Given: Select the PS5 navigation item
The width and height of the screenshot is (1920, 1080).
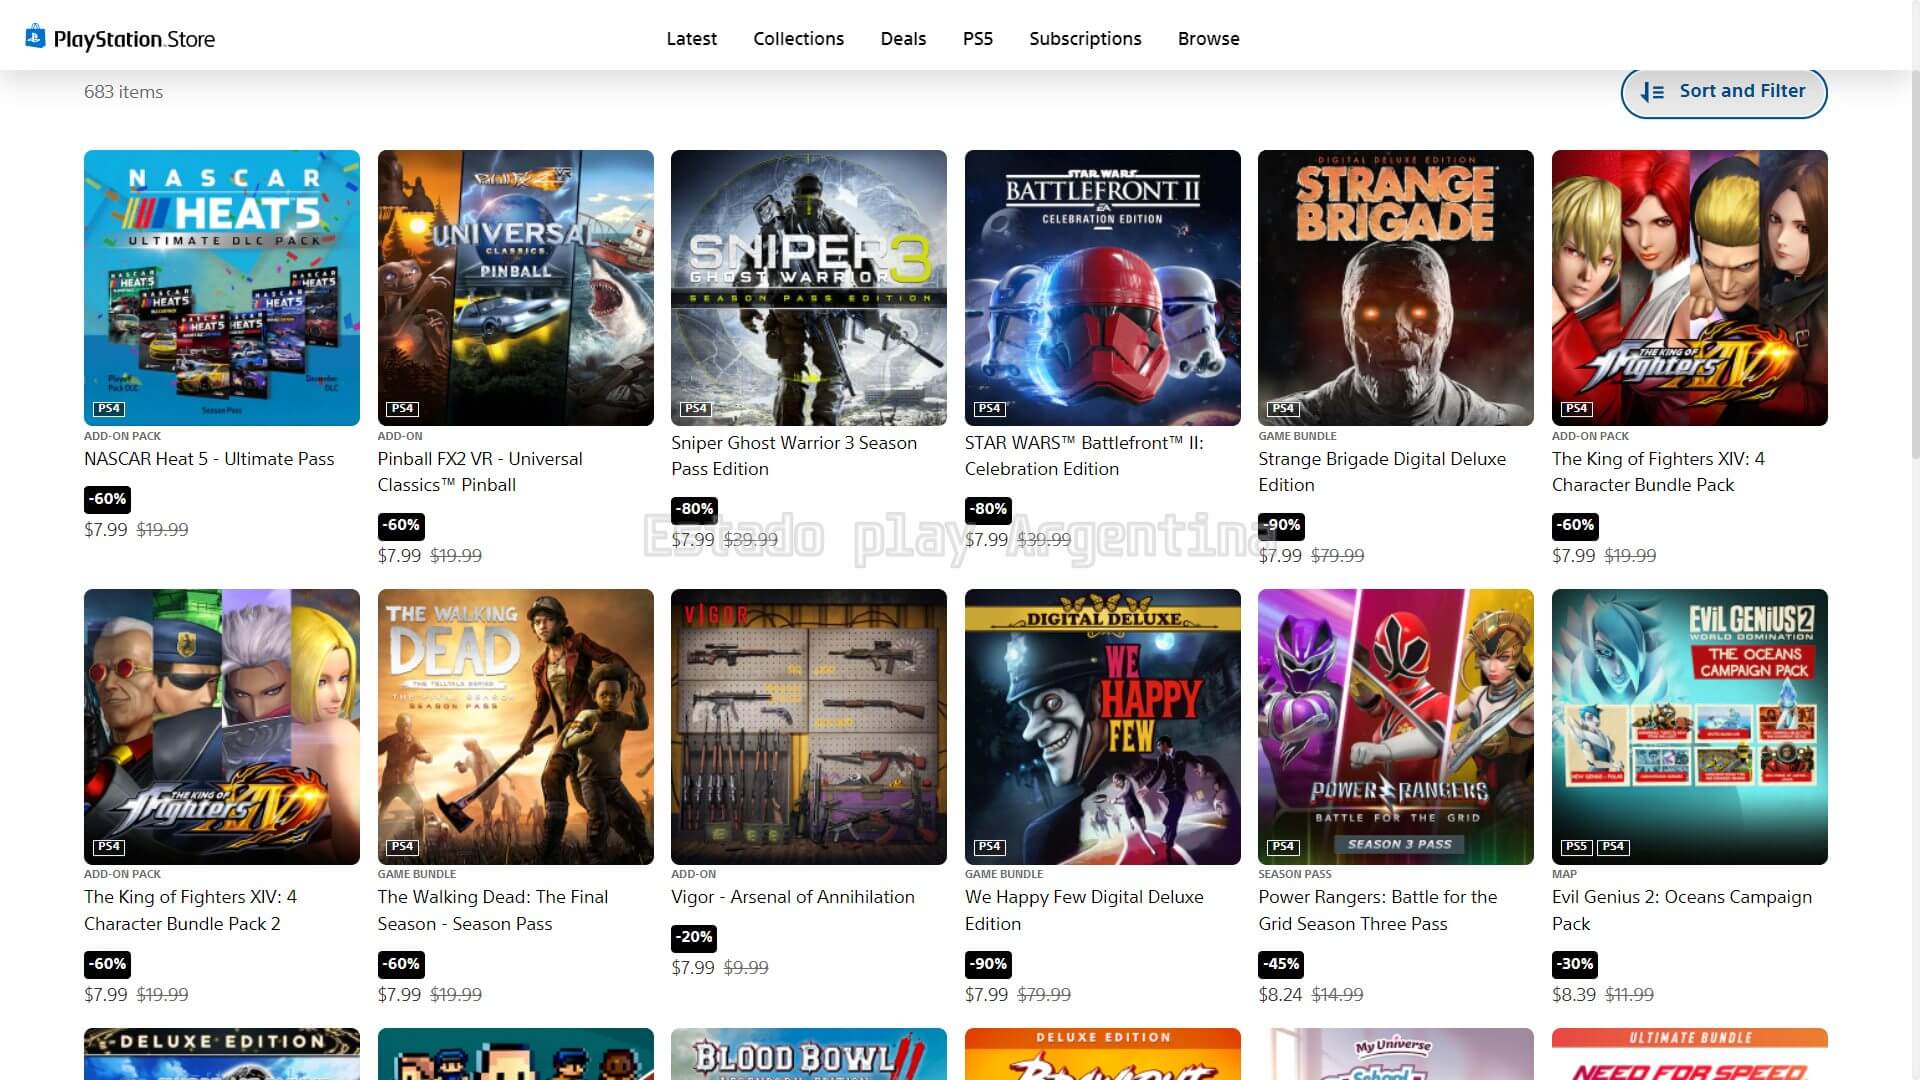Looking at the screenshot, I should point(977,38).
